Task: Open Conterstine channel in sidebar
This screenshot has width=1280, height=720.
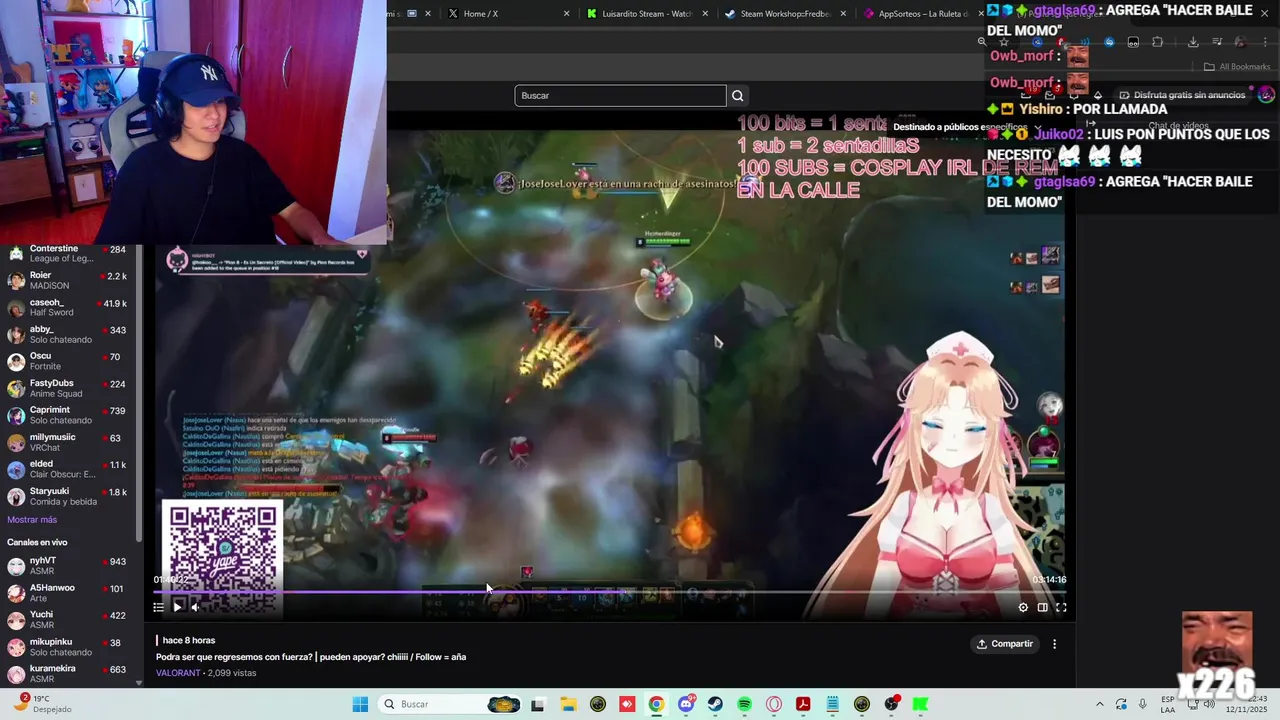Action: pos(68,253)
